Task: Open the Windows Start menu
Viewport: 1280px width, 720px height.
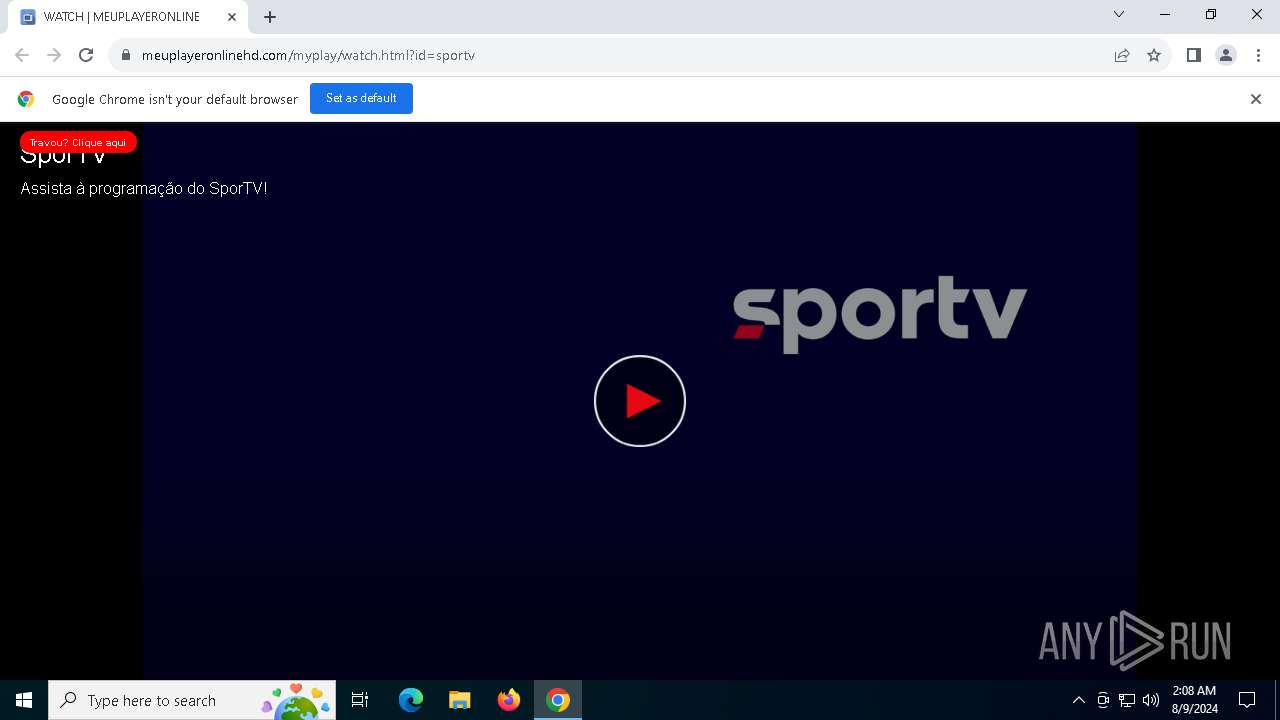Action: (x=24, y=700)
